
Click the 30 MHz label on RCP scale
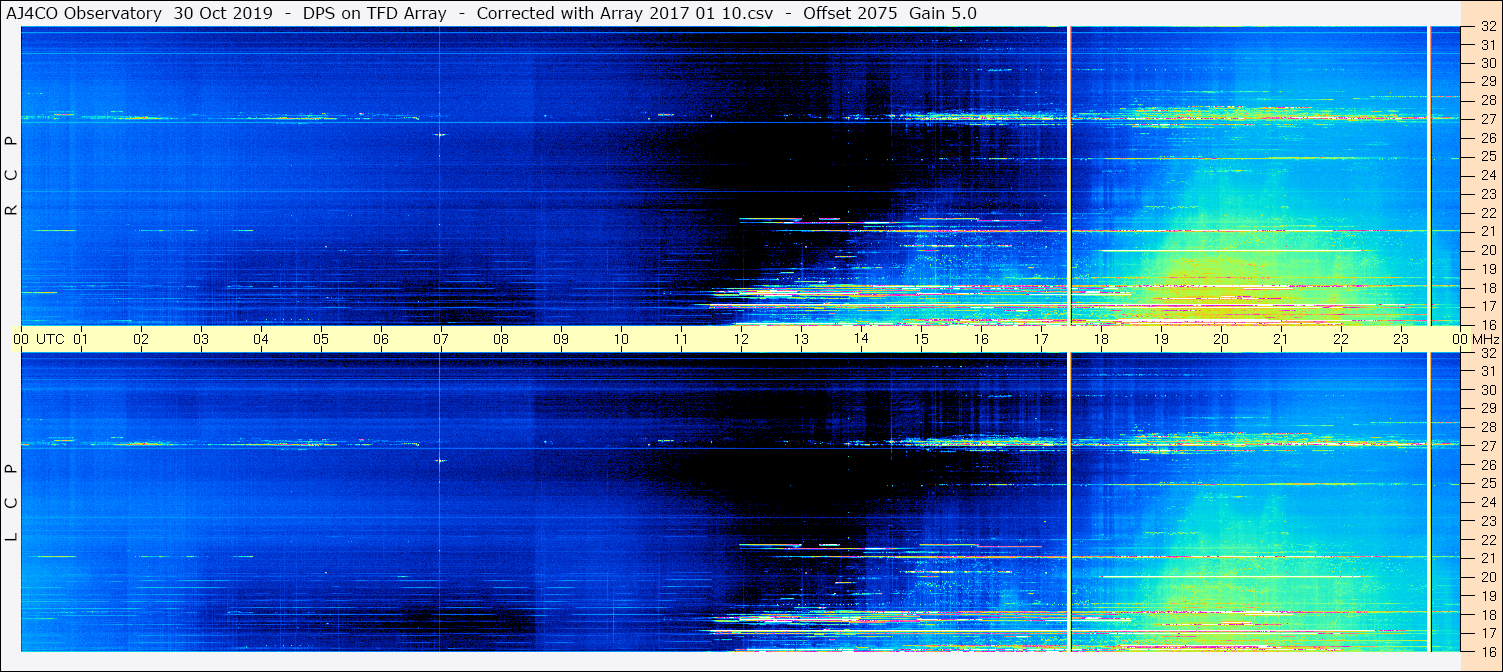[1487, 63]
